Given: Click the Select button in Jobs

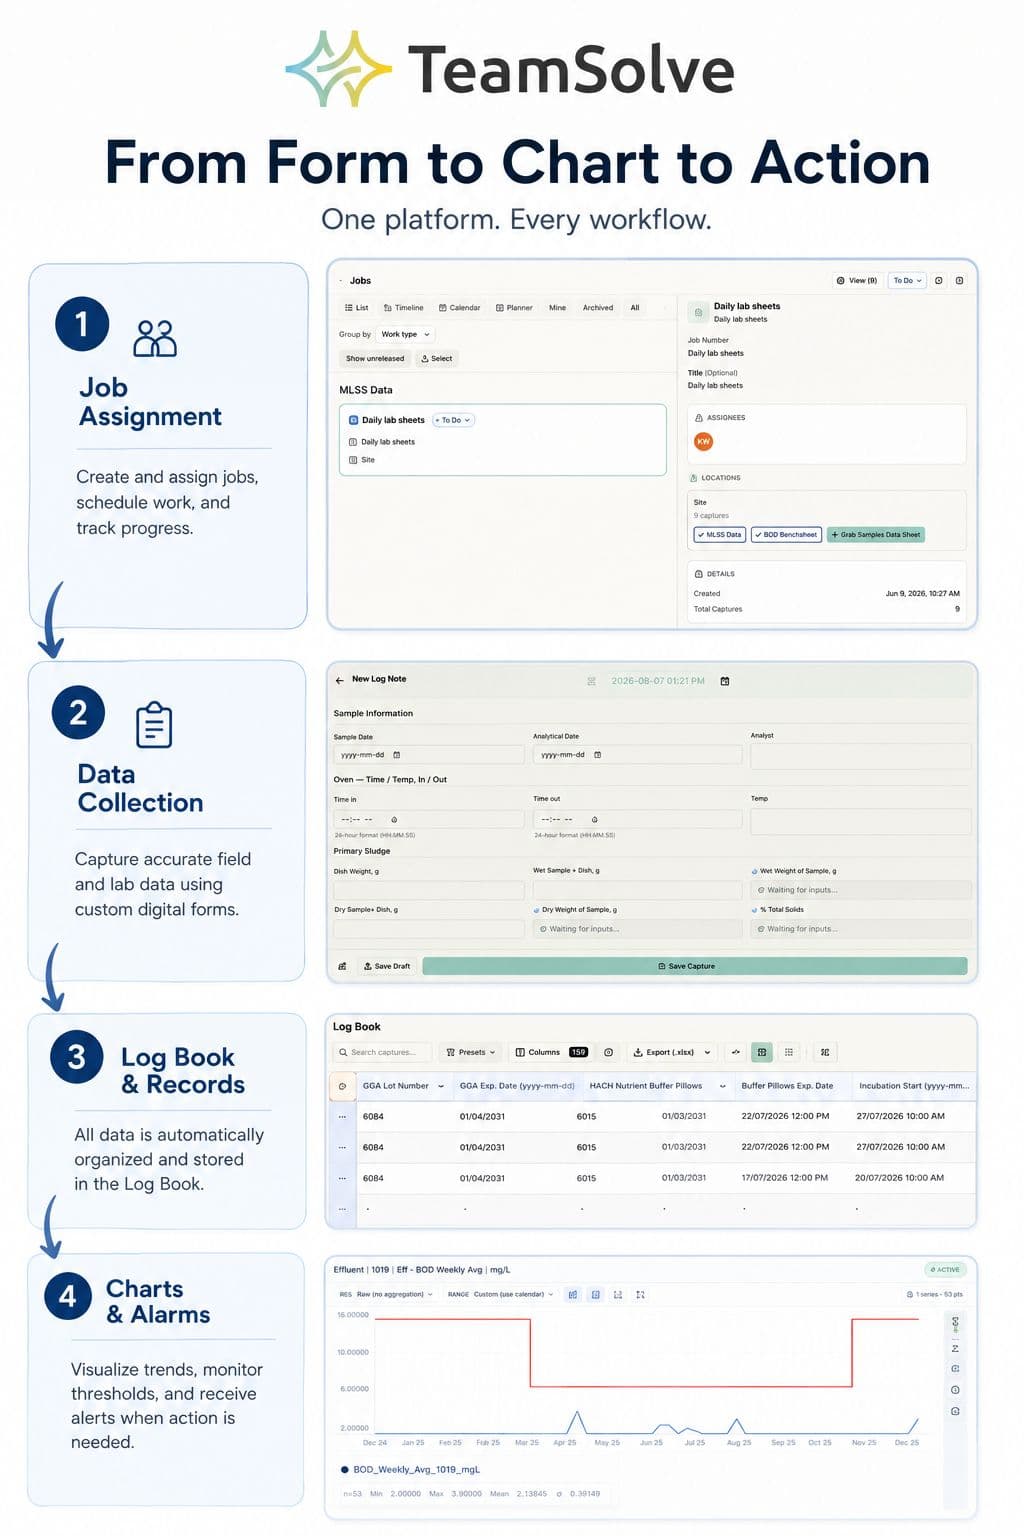Looking at the screenshot, I should pyautogui.click(x=437, y=359).
